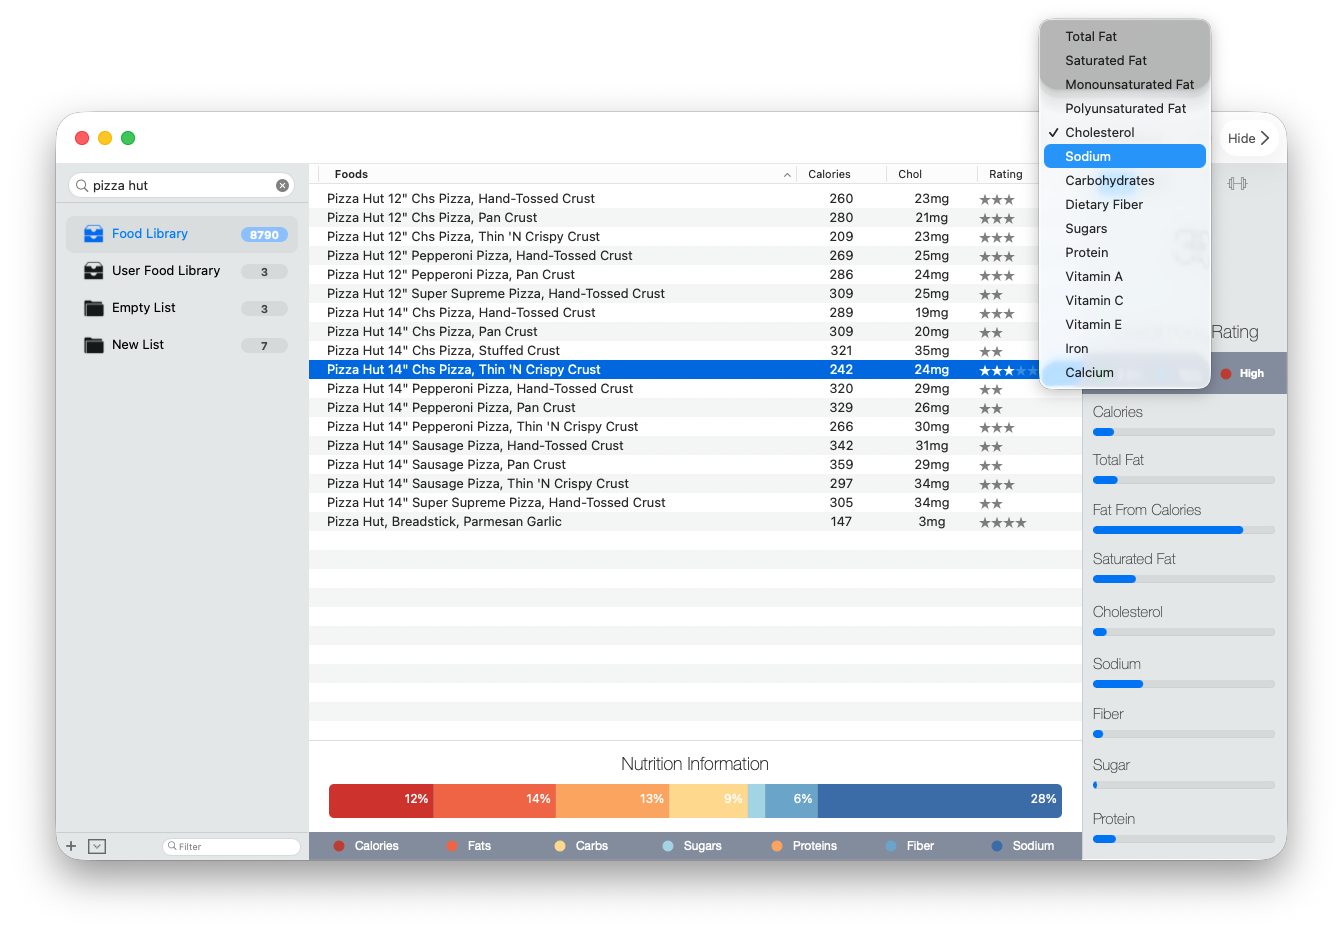Screen dimensions: 1343x934
Task: Select Pizza Hut 14" Sausage Pizza, Pan Crust row
Action: [695, 465]
